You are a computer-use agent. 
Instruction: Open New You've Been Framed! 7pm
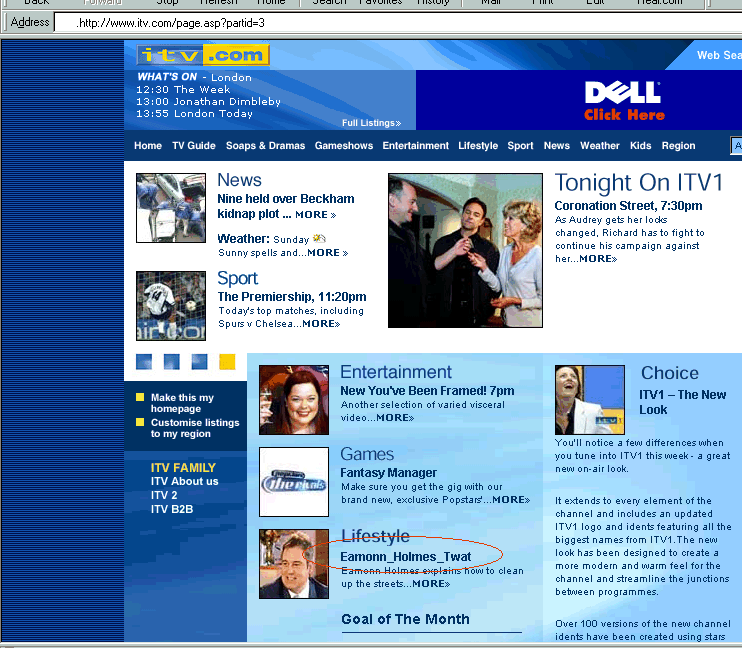[427, 391]
